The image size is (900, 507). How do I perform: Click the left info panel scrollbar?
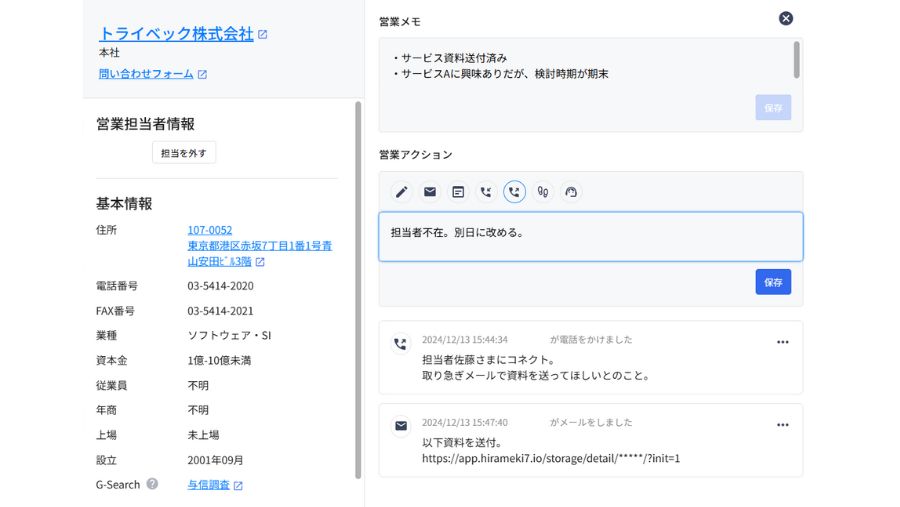pos(358,290)
